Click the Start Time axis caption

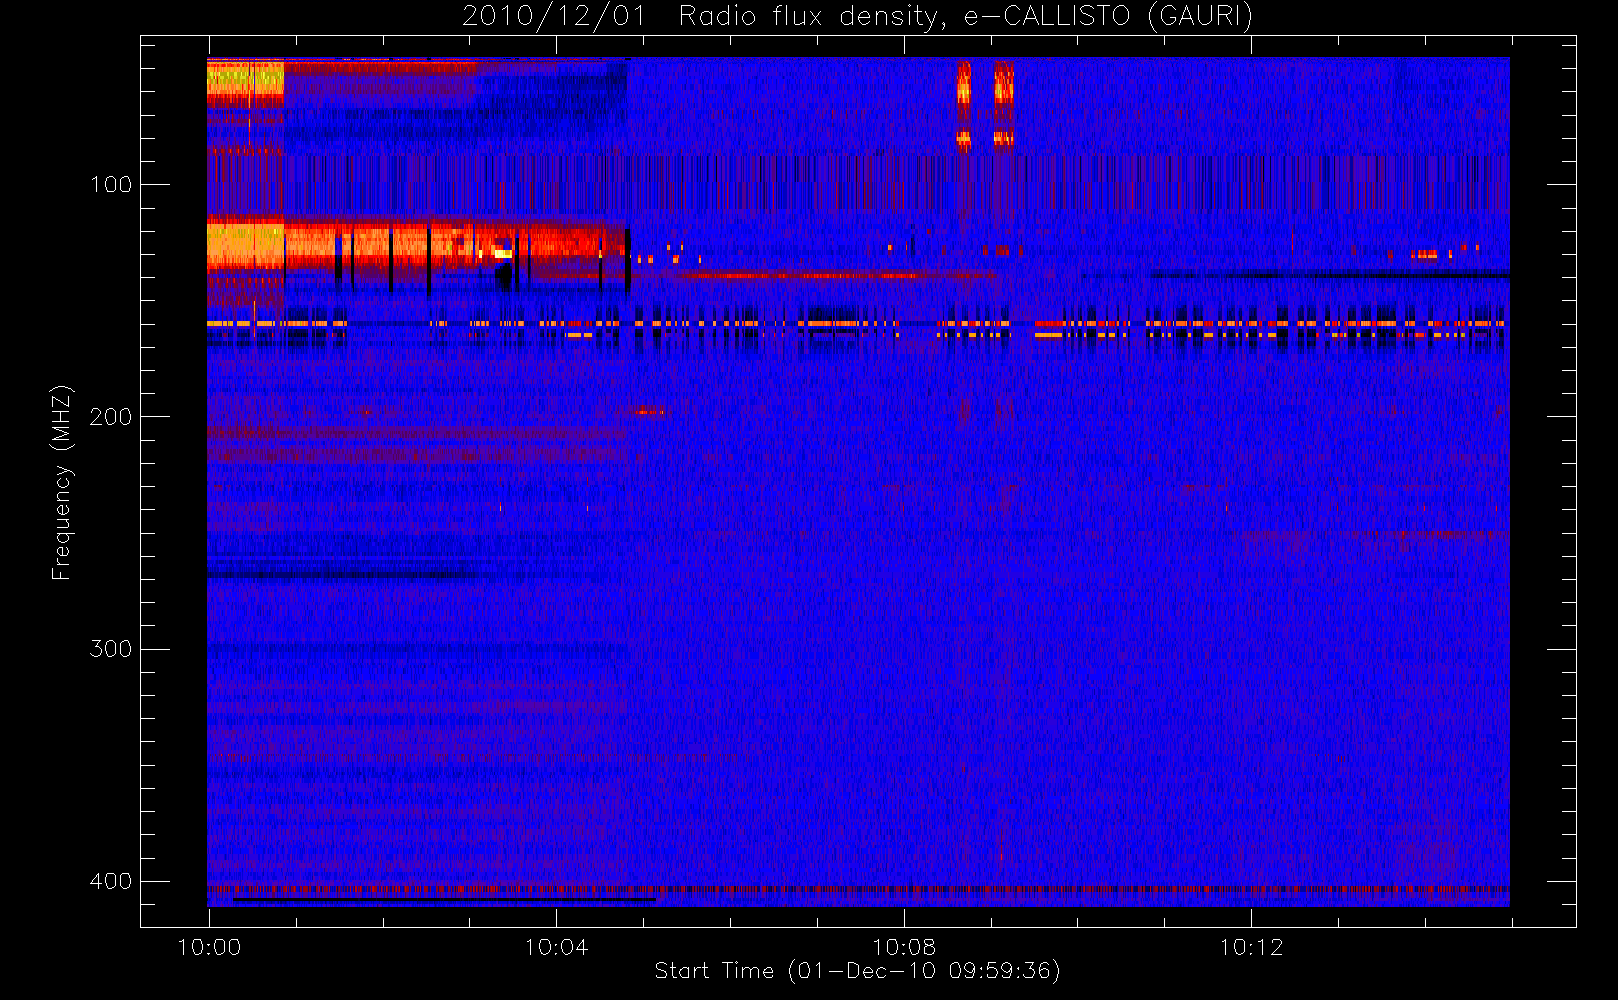[857, 971]
